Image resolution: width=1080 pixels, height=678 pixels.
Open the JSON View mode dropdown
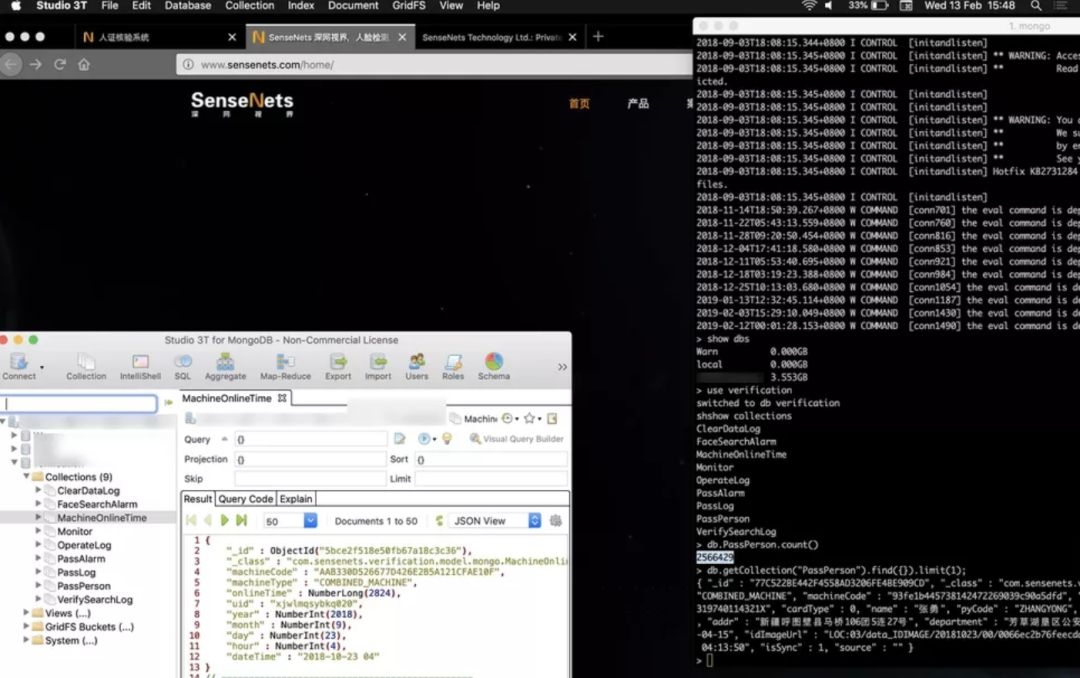(x=534, y=521)
